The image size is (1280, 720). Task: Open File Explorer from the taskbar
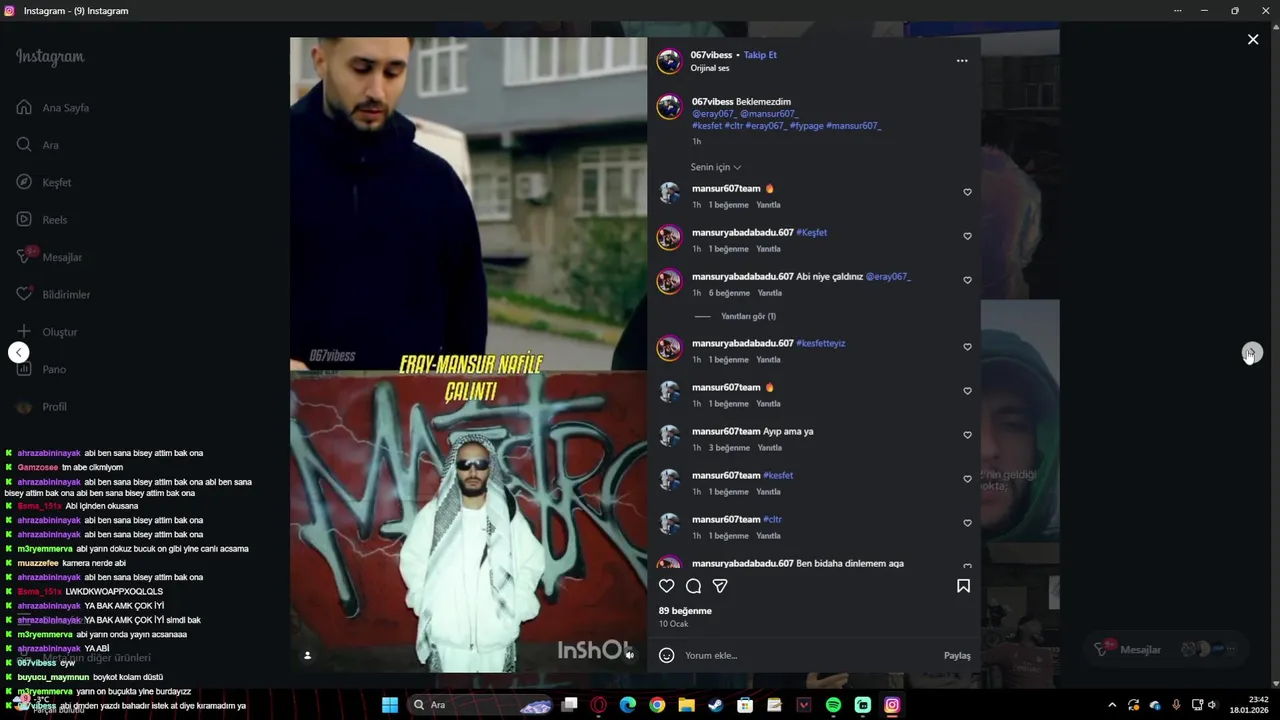coord(686,705)
